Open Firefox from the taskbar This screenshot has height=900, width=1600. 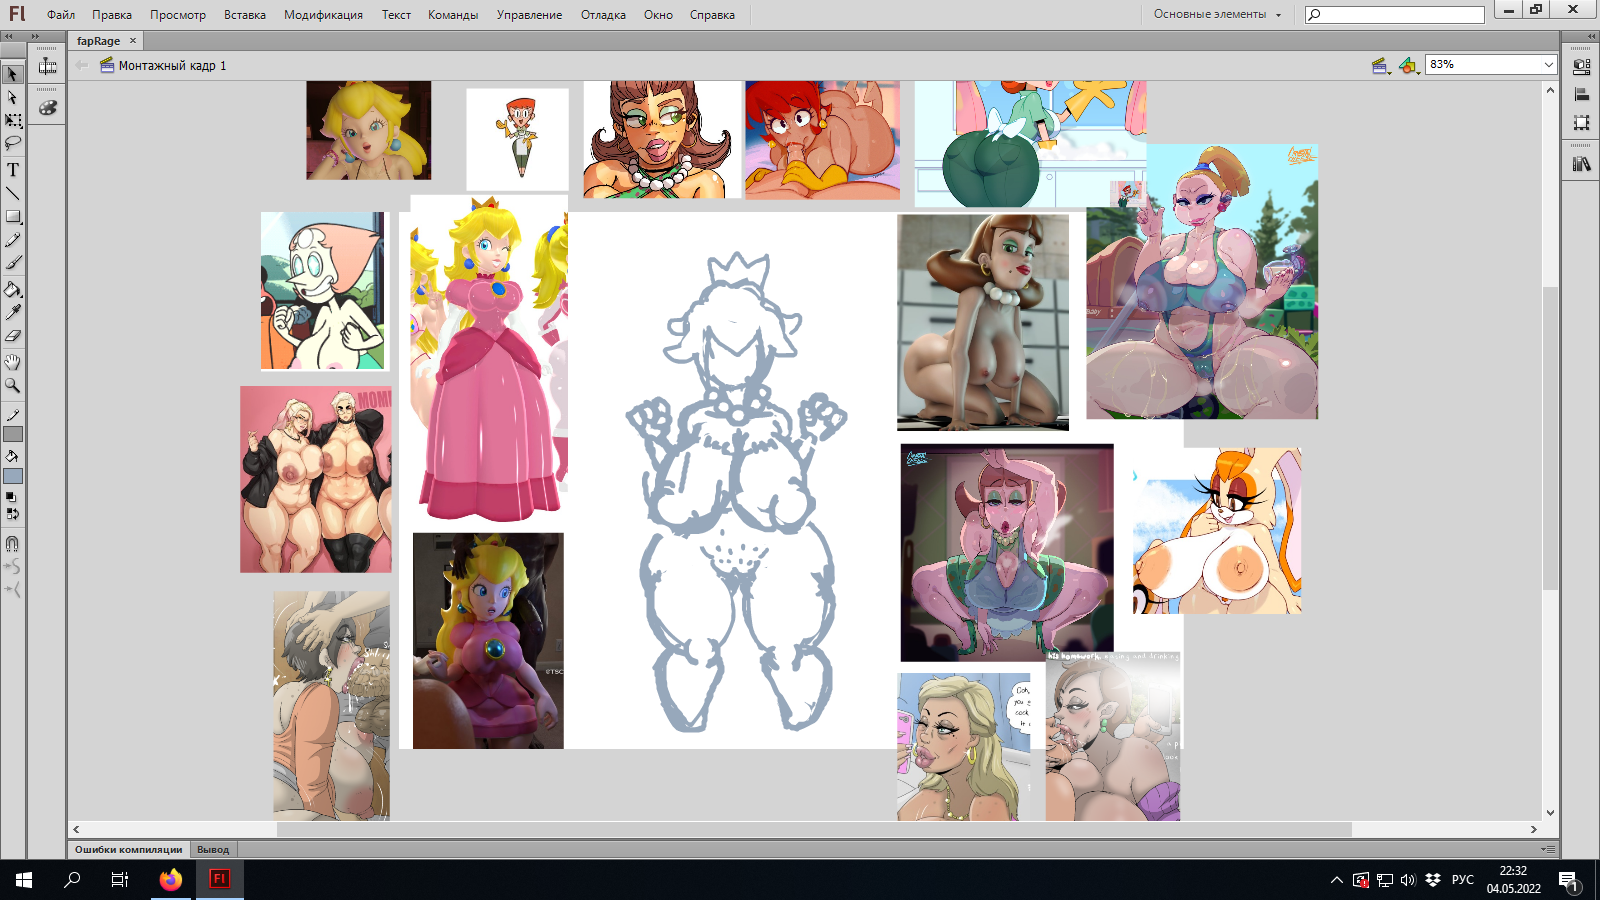tap(171, 880)
